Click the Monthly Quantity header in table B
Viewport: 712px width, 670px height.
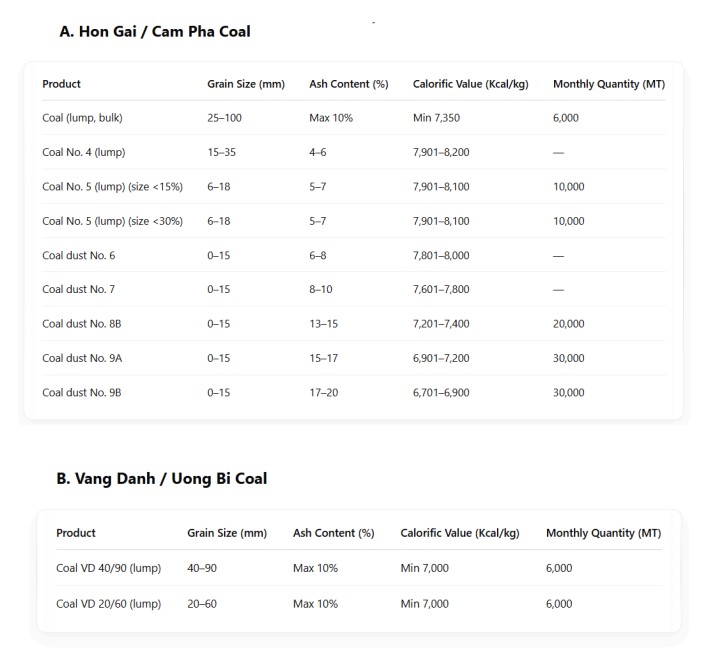(603, 533)
